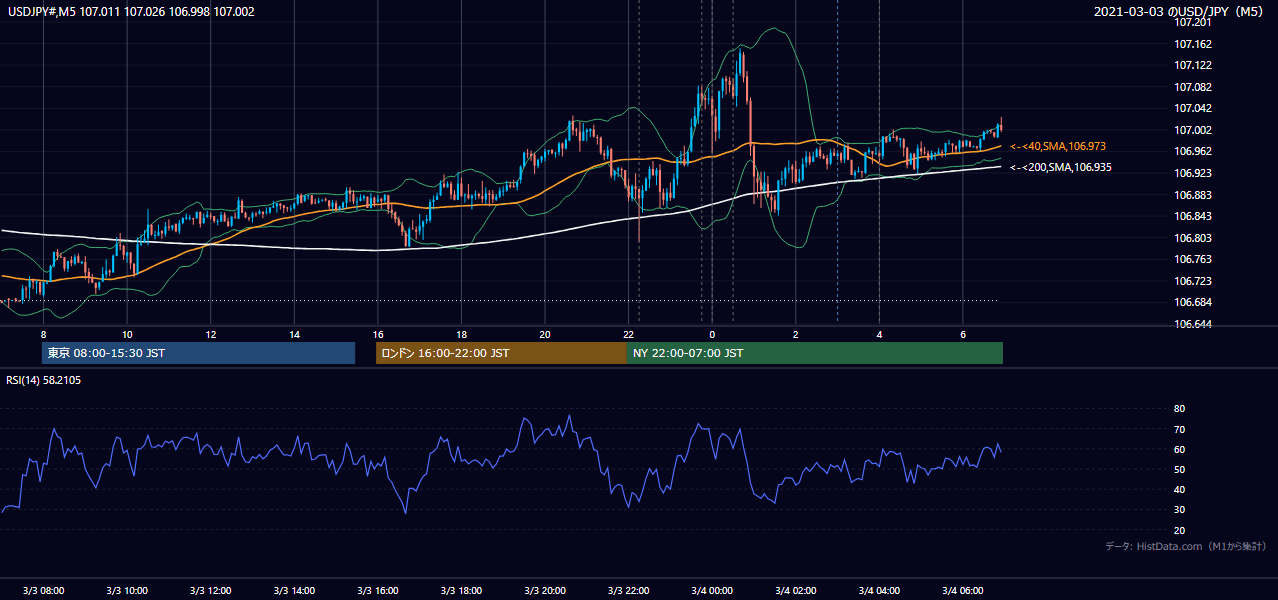Click RSI axis level 40

[x=1179, y=489]
